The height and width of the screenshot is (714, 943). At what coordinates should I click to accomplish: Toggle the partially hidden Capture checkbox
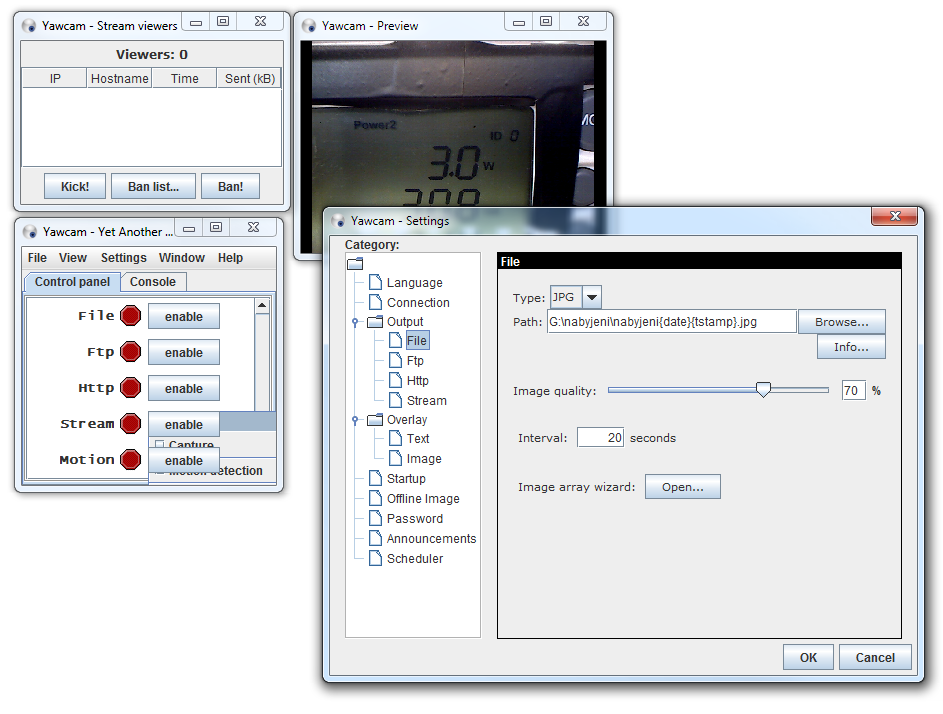pyautogui.click(x=159, y=445)
